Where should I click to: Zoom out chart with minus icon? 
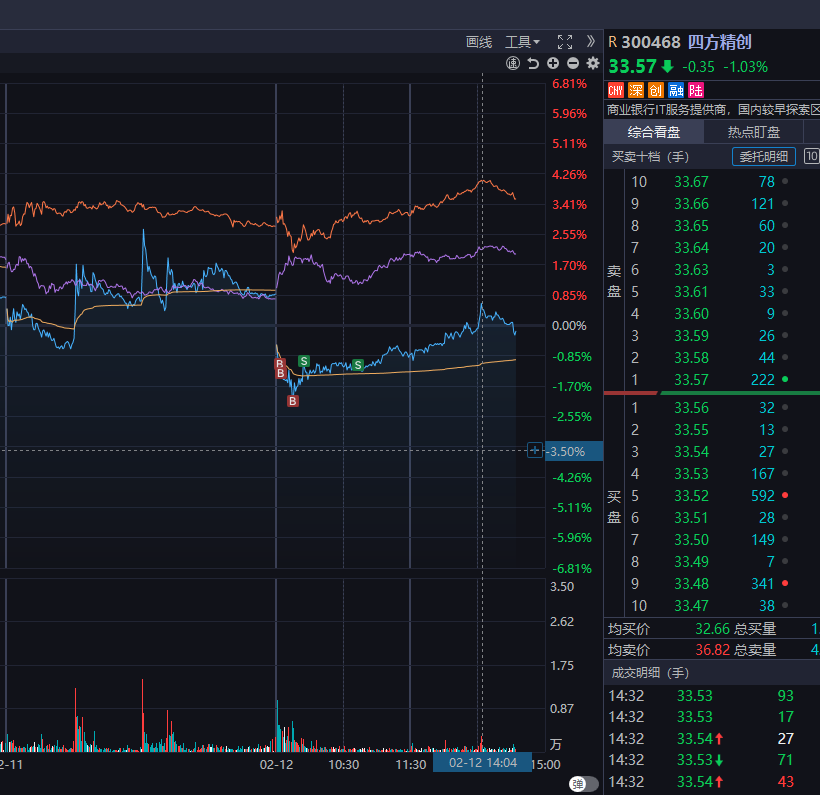click(573, 64)
